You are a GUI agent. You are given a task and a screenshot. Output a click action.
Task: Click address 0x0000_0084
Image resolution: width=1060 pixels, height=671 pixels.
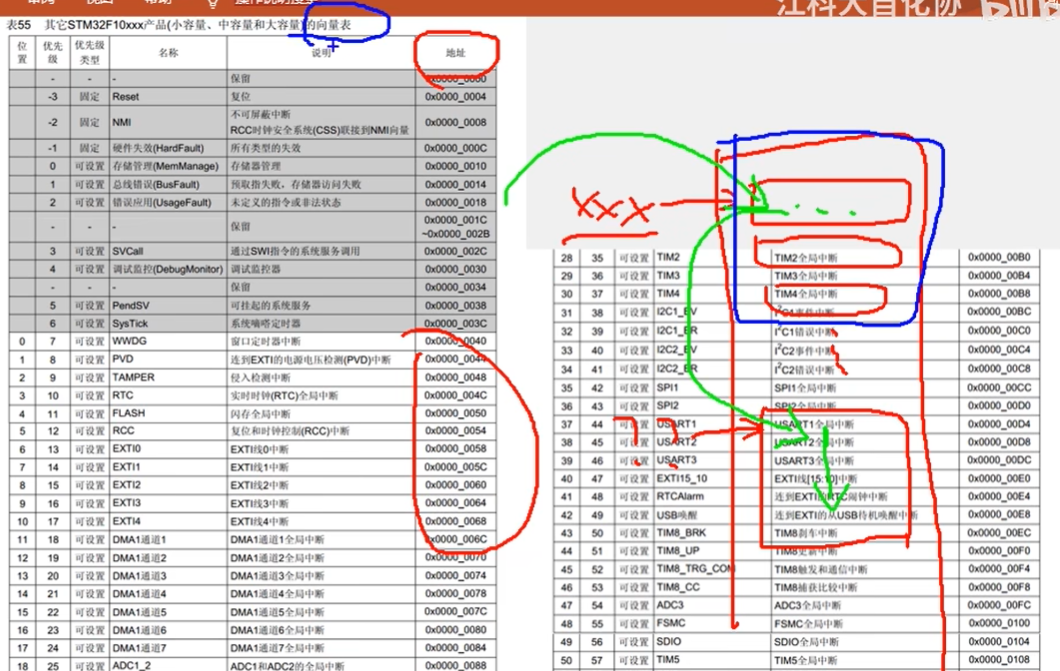tap(456, 647)
